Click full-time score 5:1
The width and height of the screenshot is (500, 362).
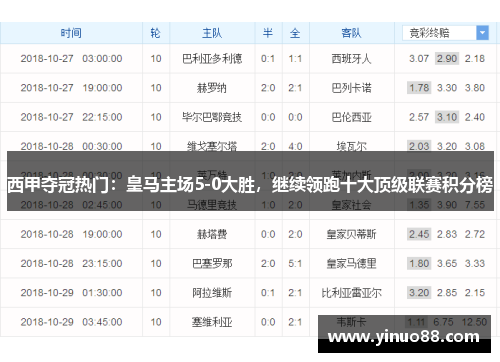click(x=295, y=264)
